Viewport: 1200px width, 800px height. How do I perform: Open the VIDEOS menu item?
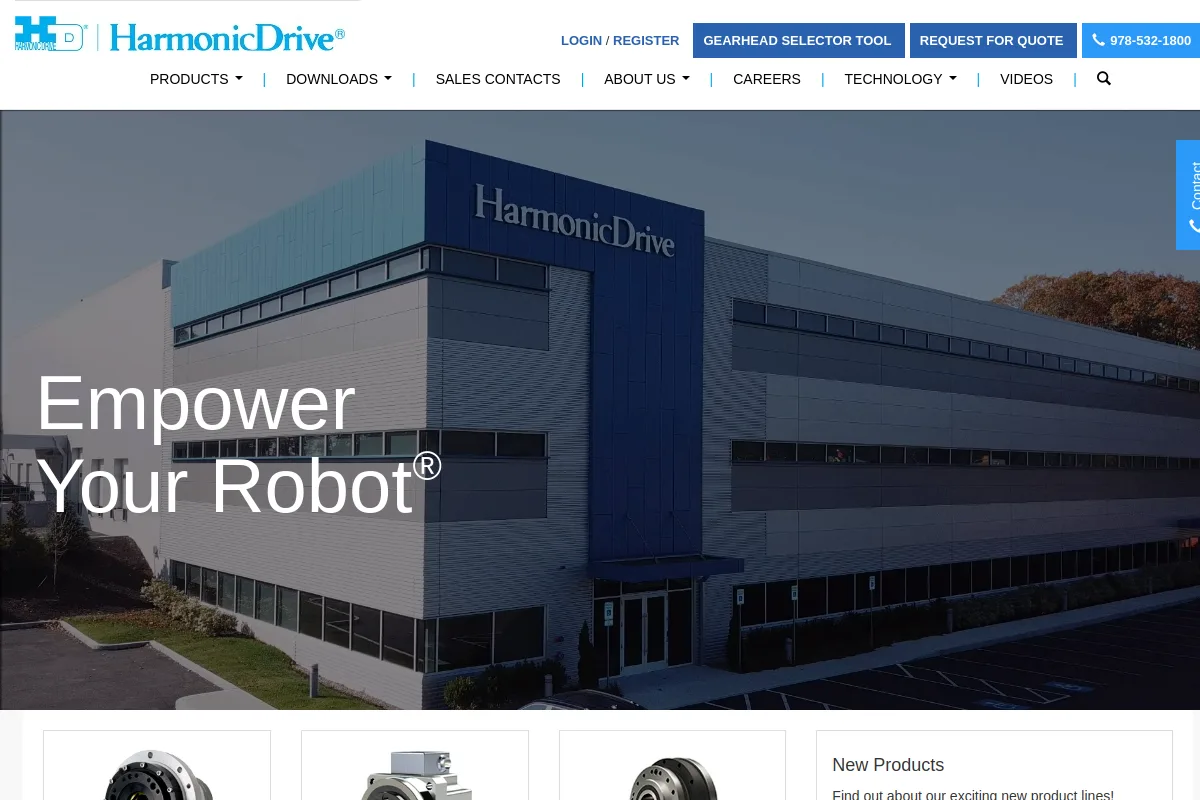point(1026,79)
